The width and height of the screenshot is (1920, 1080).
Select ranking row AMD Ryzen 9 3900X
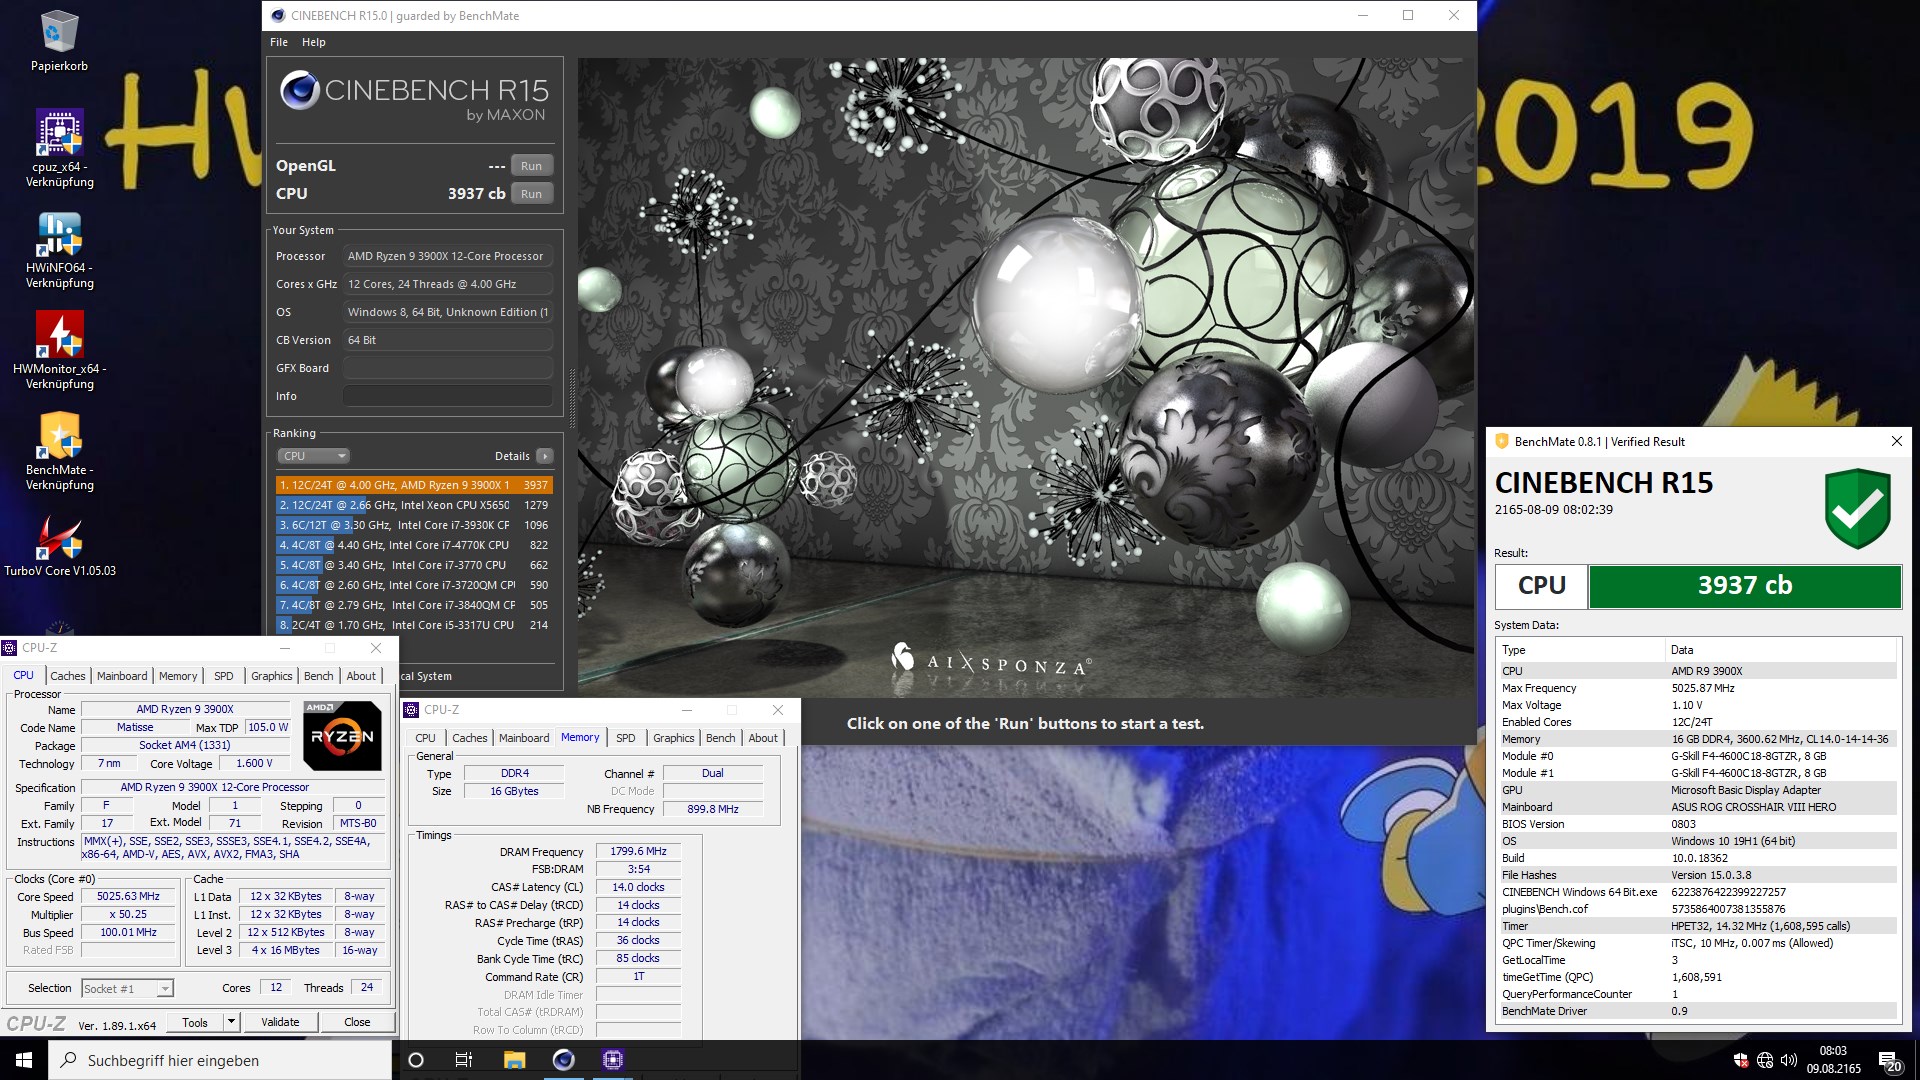coord(414,485)
